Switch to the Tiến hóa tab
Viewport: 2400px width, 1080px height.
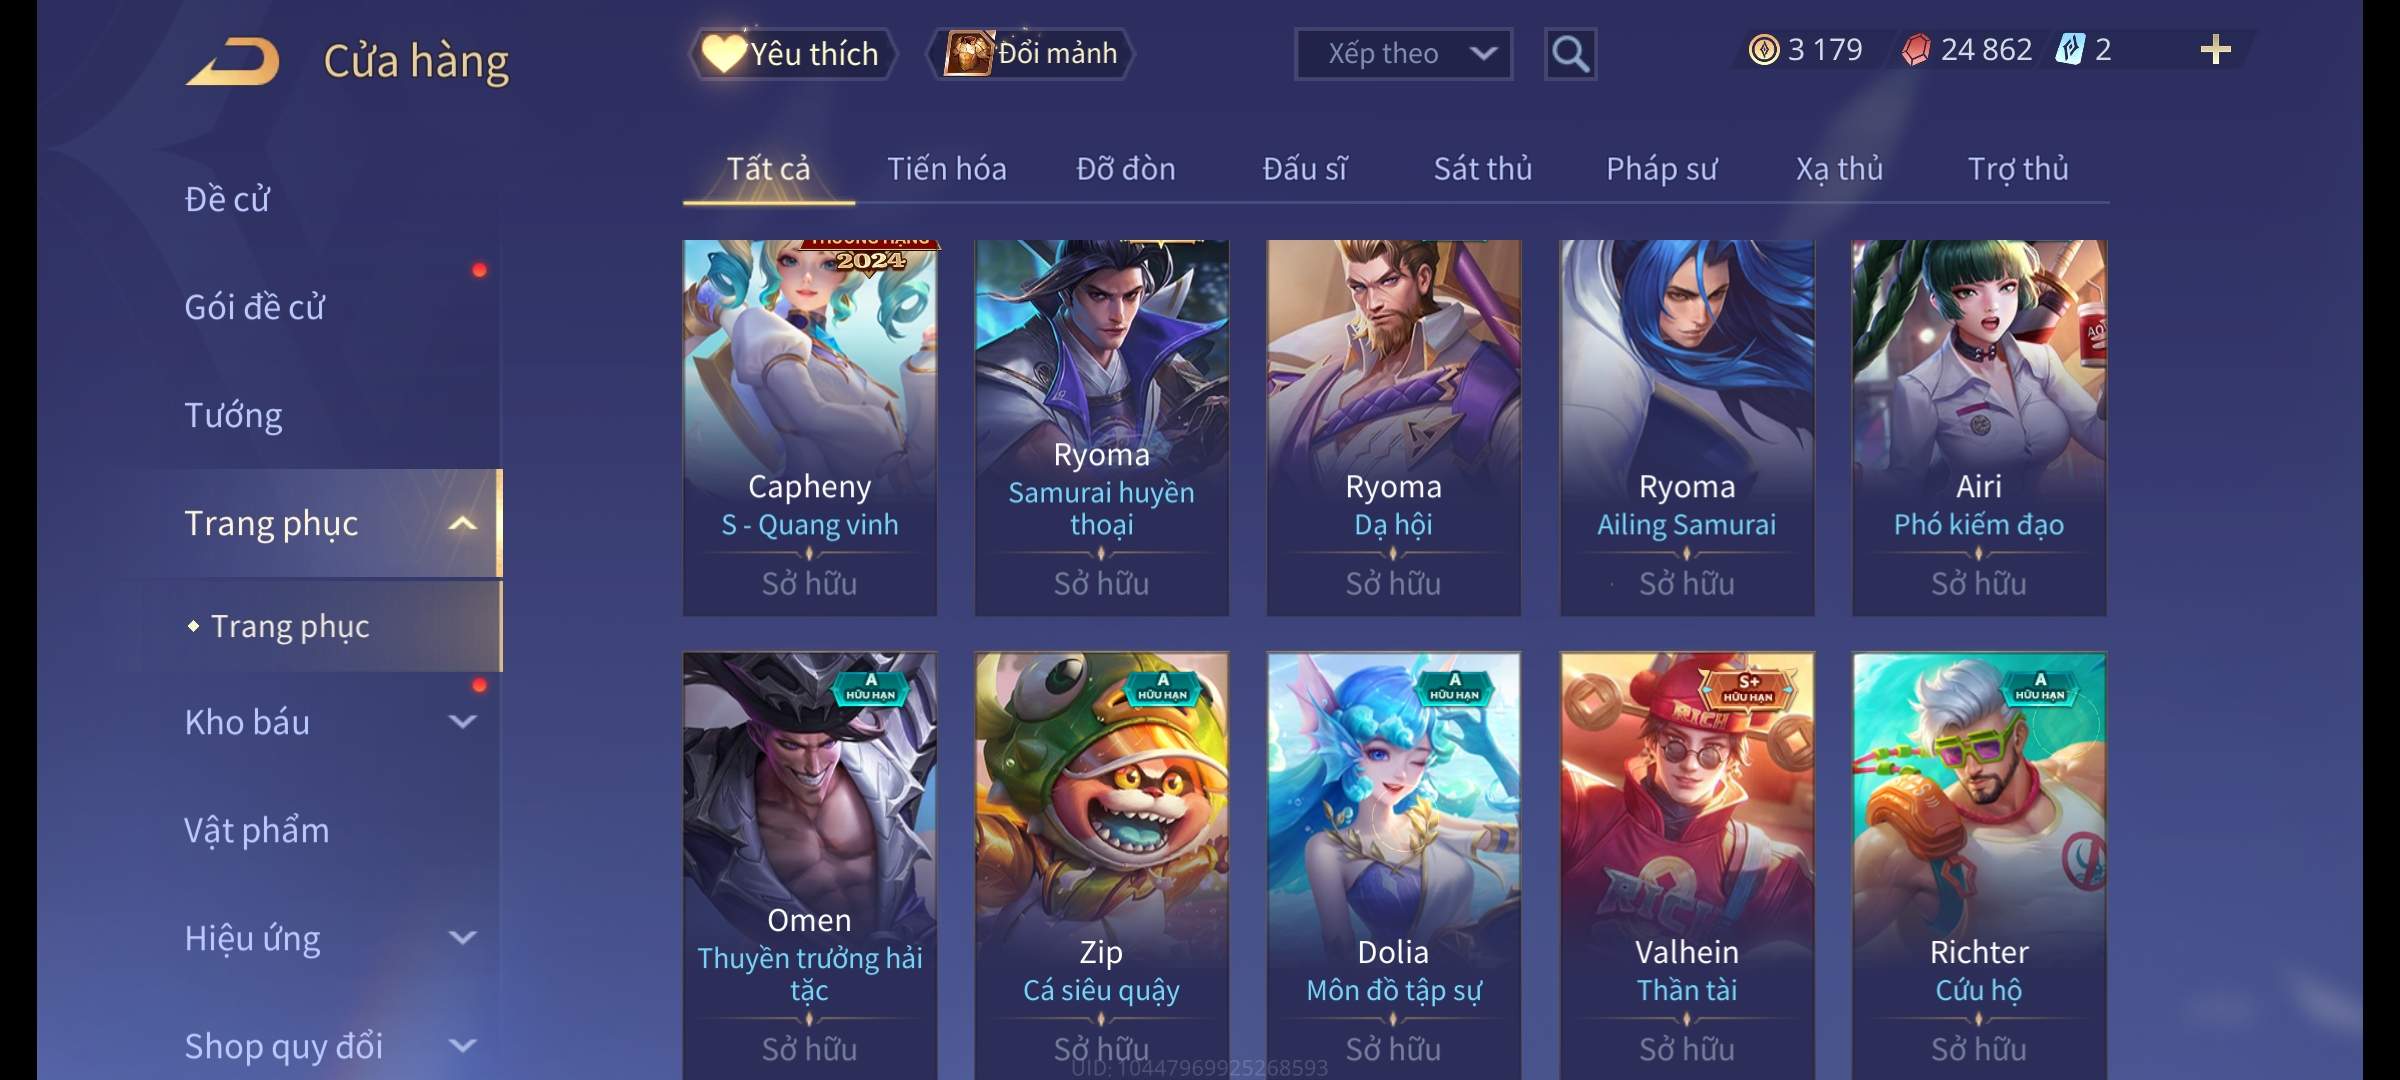click(x=946, y=169)
